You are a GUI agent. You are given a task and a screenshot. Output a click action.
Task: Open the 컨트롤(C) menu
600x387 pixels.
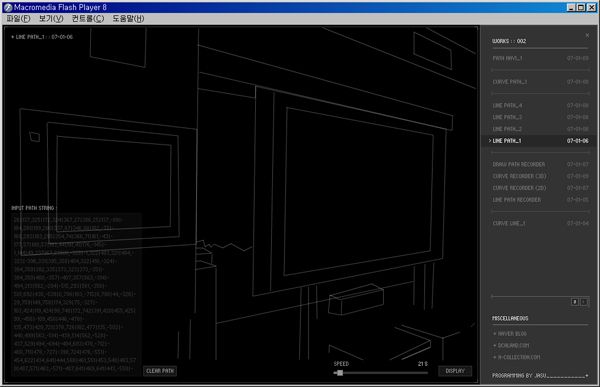click(88, 18)
